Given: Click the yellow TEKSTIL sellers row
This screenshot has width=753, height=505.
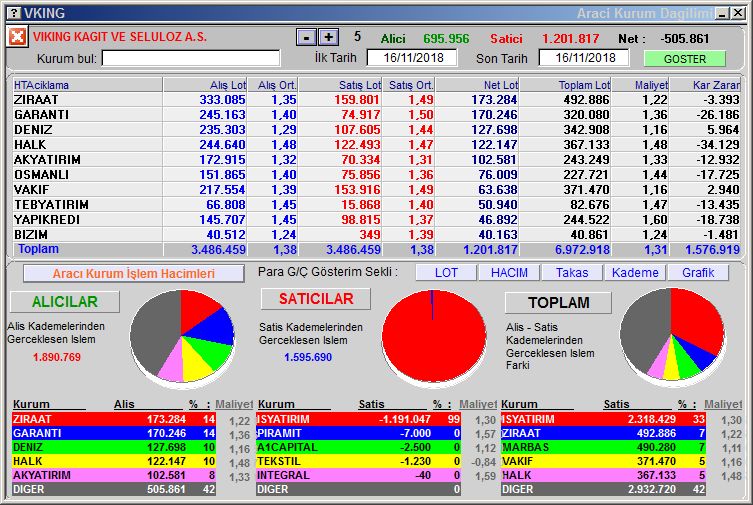Looking at the screenshot, I should tap(359, 461).
